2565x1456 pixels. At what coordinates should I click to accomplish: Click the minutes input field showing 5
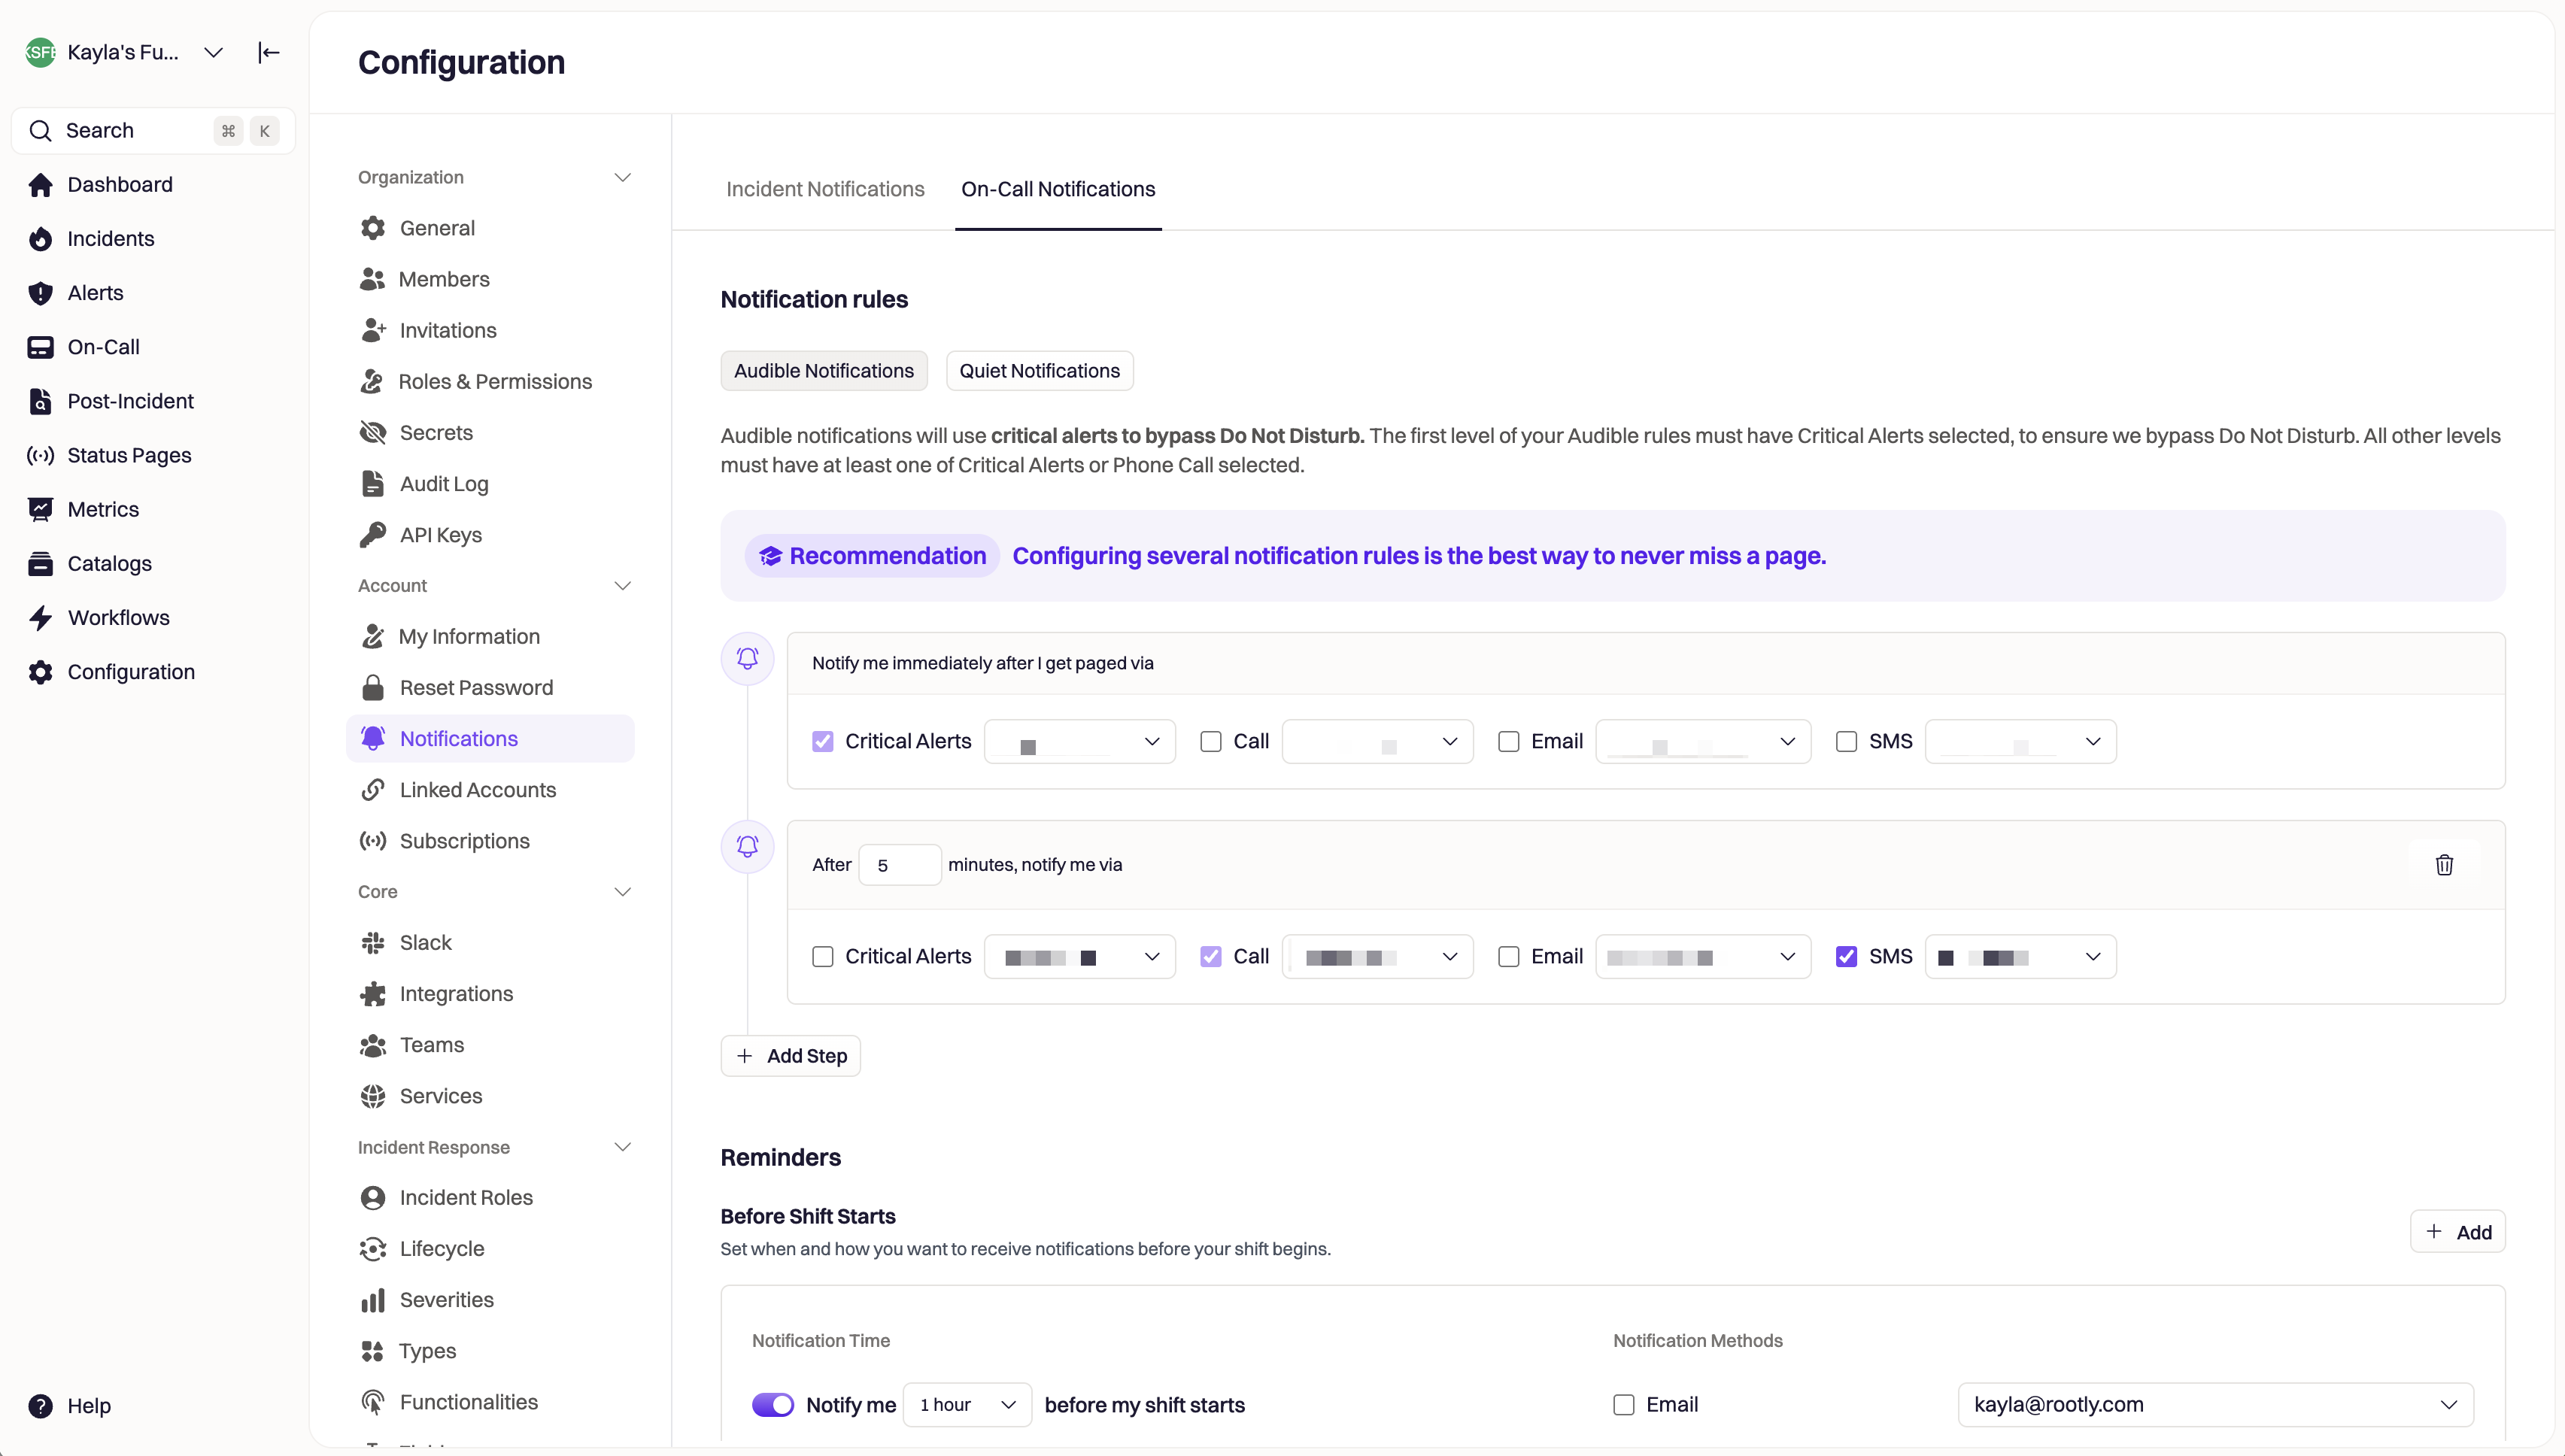pyautogui.click(x=899, y=866)
